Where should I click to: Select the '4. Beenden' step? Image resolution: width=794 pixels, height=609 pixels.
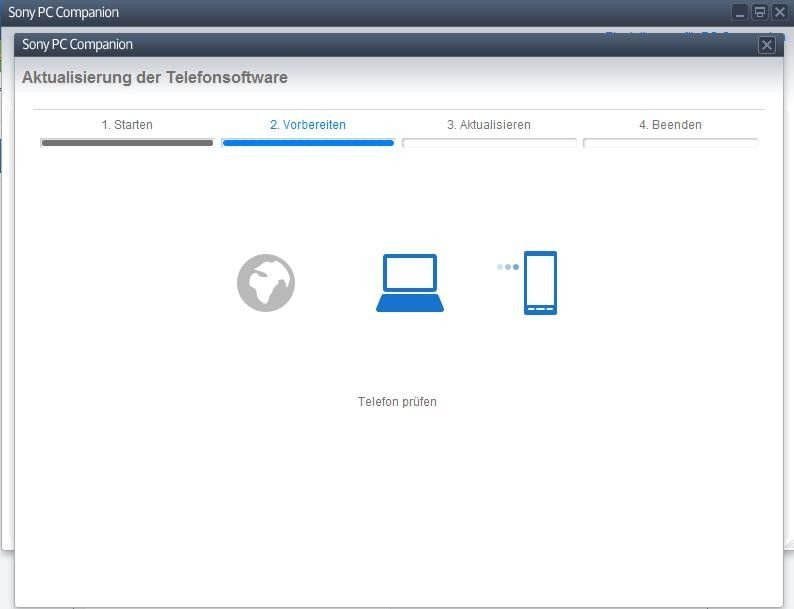[670, 125]
